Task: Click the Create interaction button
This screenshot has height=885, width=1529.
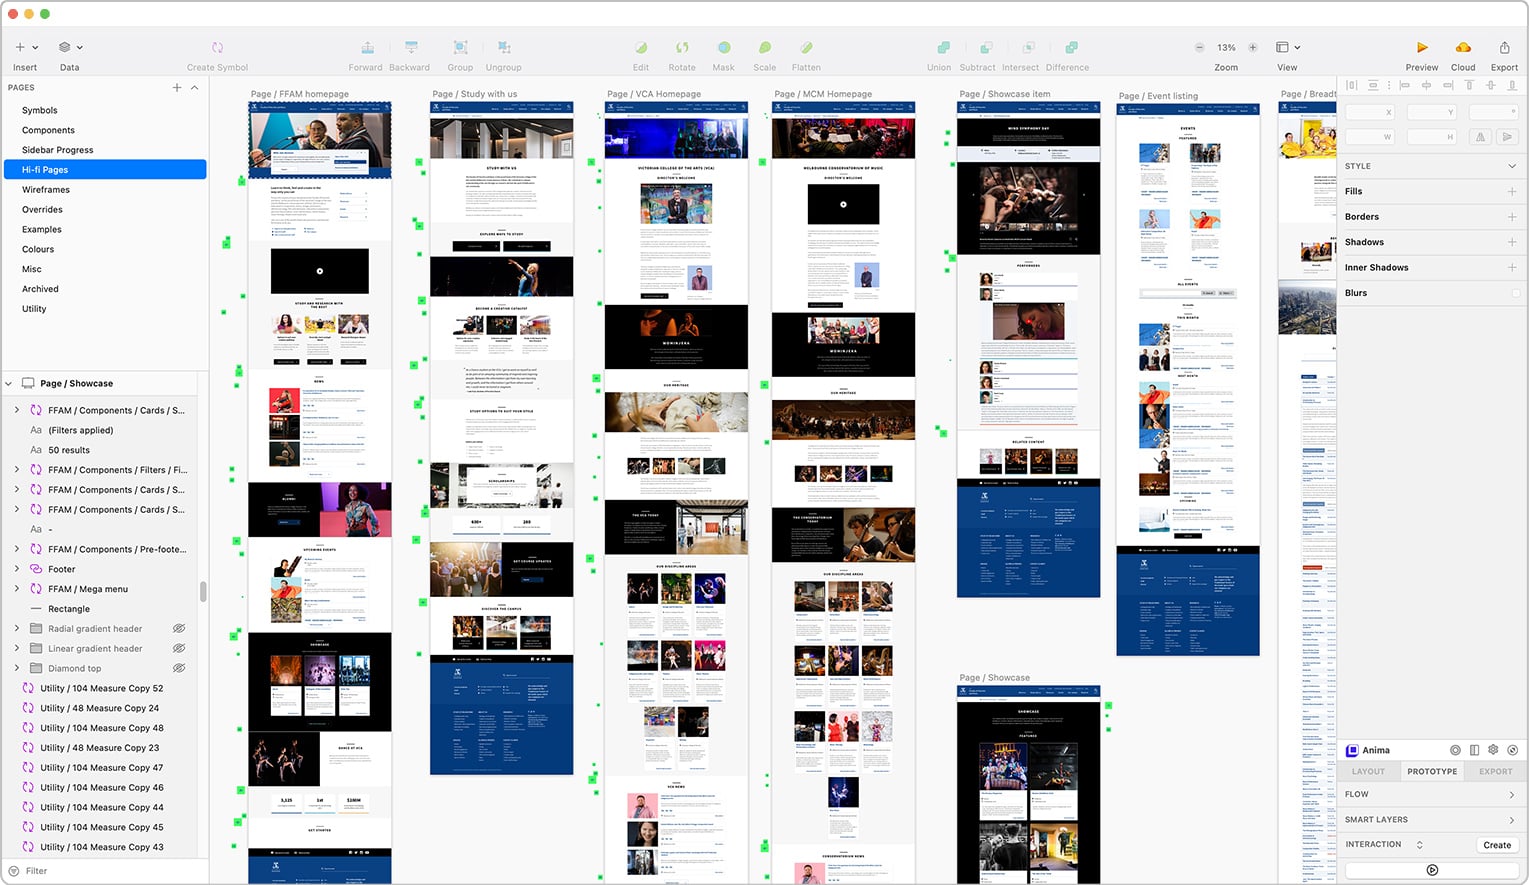Action: point(1497,845)
